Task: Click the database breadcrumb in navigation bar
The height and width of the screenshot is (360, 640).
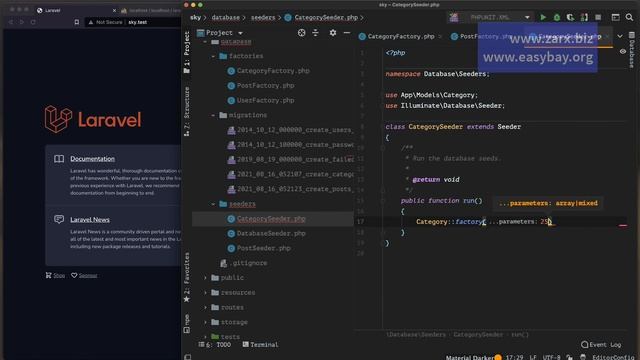Action: [x=226, y=18]
